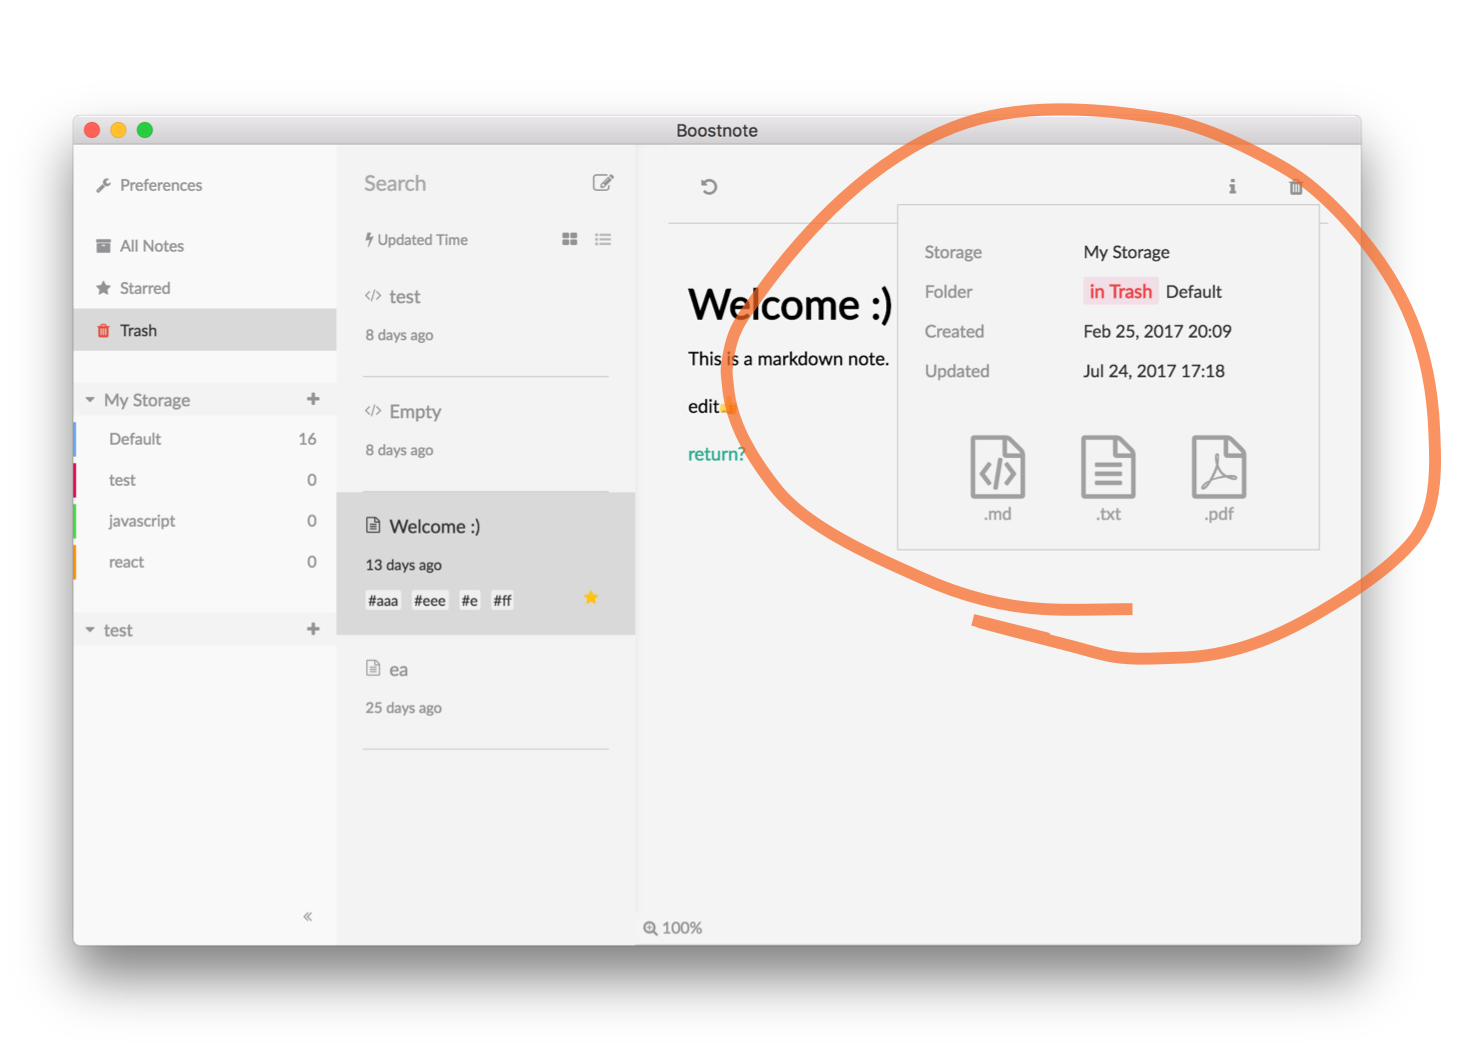
Task: Click the #aaa tag
Action: tap(383, 600)
